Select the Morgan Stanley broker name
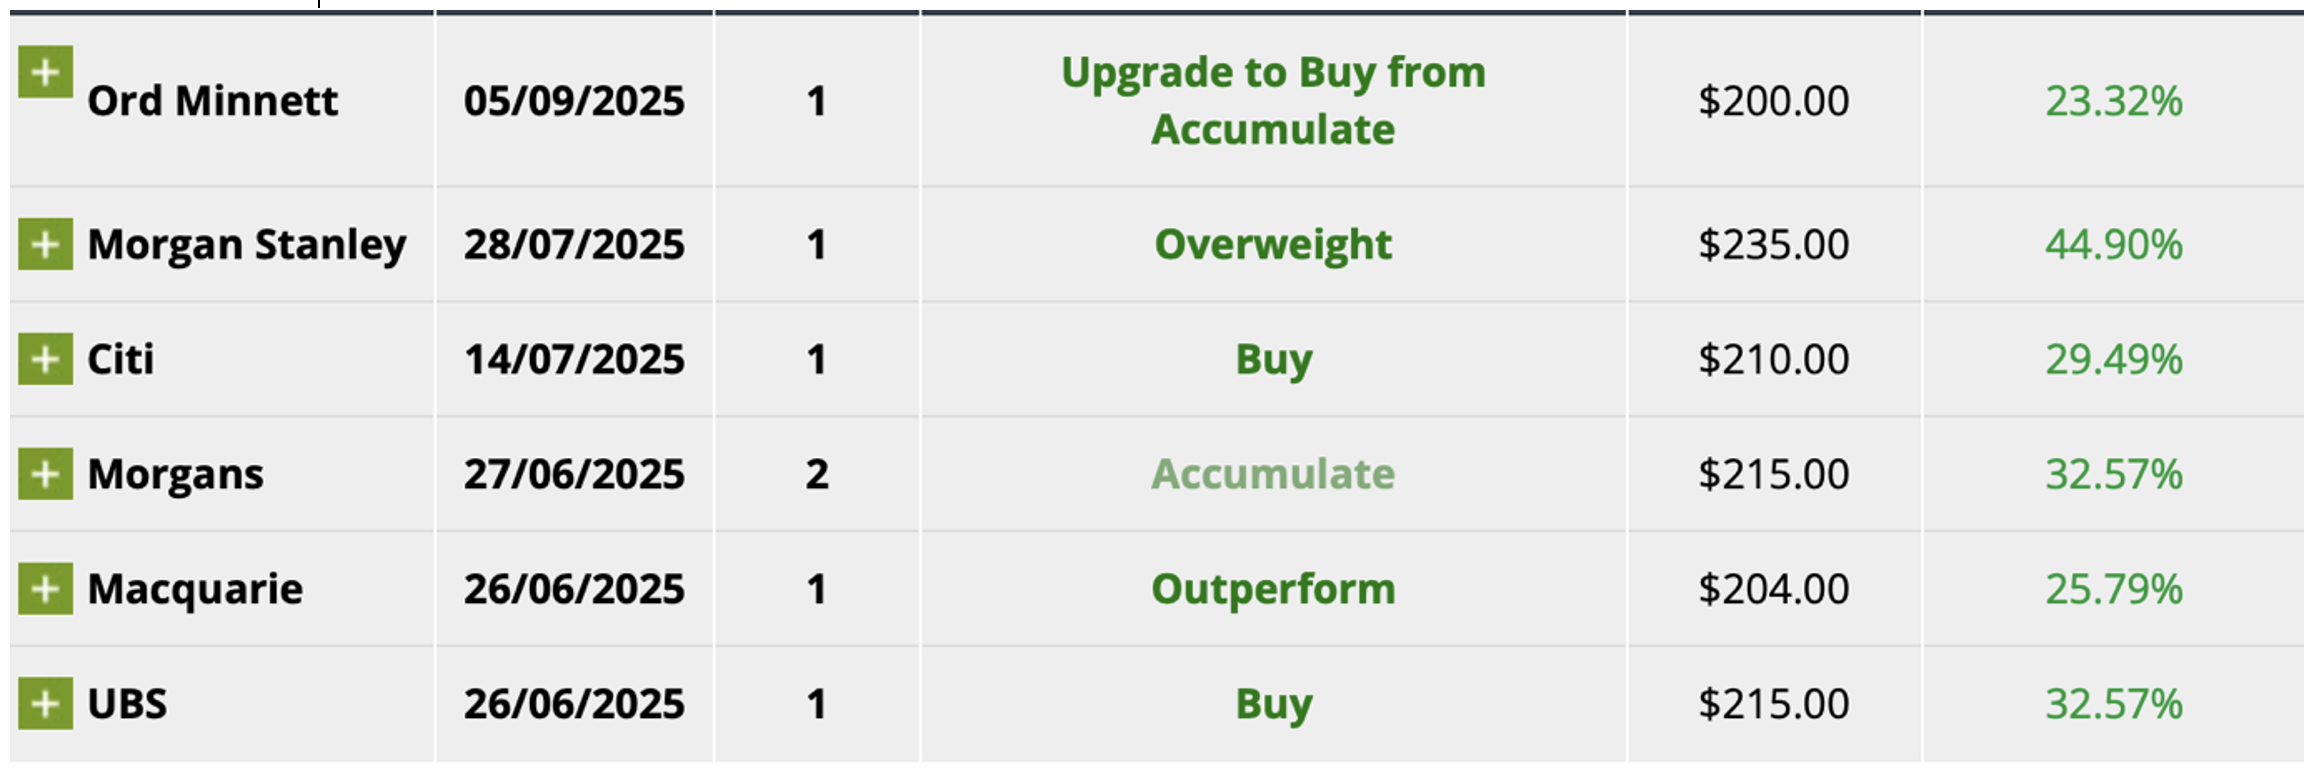2320x778 pixels. pyautogui.click(x=247, y=245)
